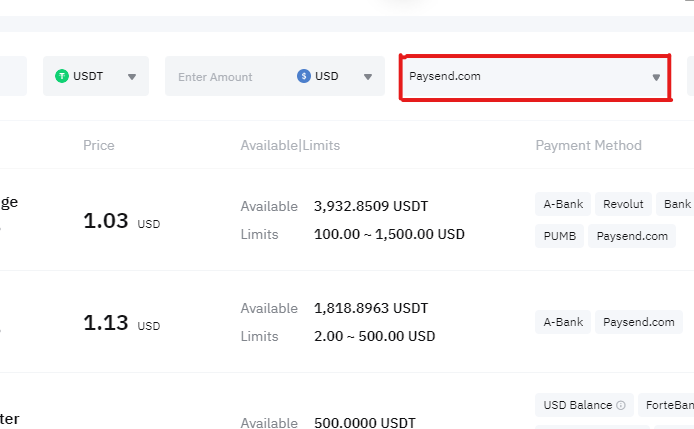The height and width of the screenshot is (429, 694).
Task: Click the Bank tag next to Revolut
Action: [x=675, y=204]
